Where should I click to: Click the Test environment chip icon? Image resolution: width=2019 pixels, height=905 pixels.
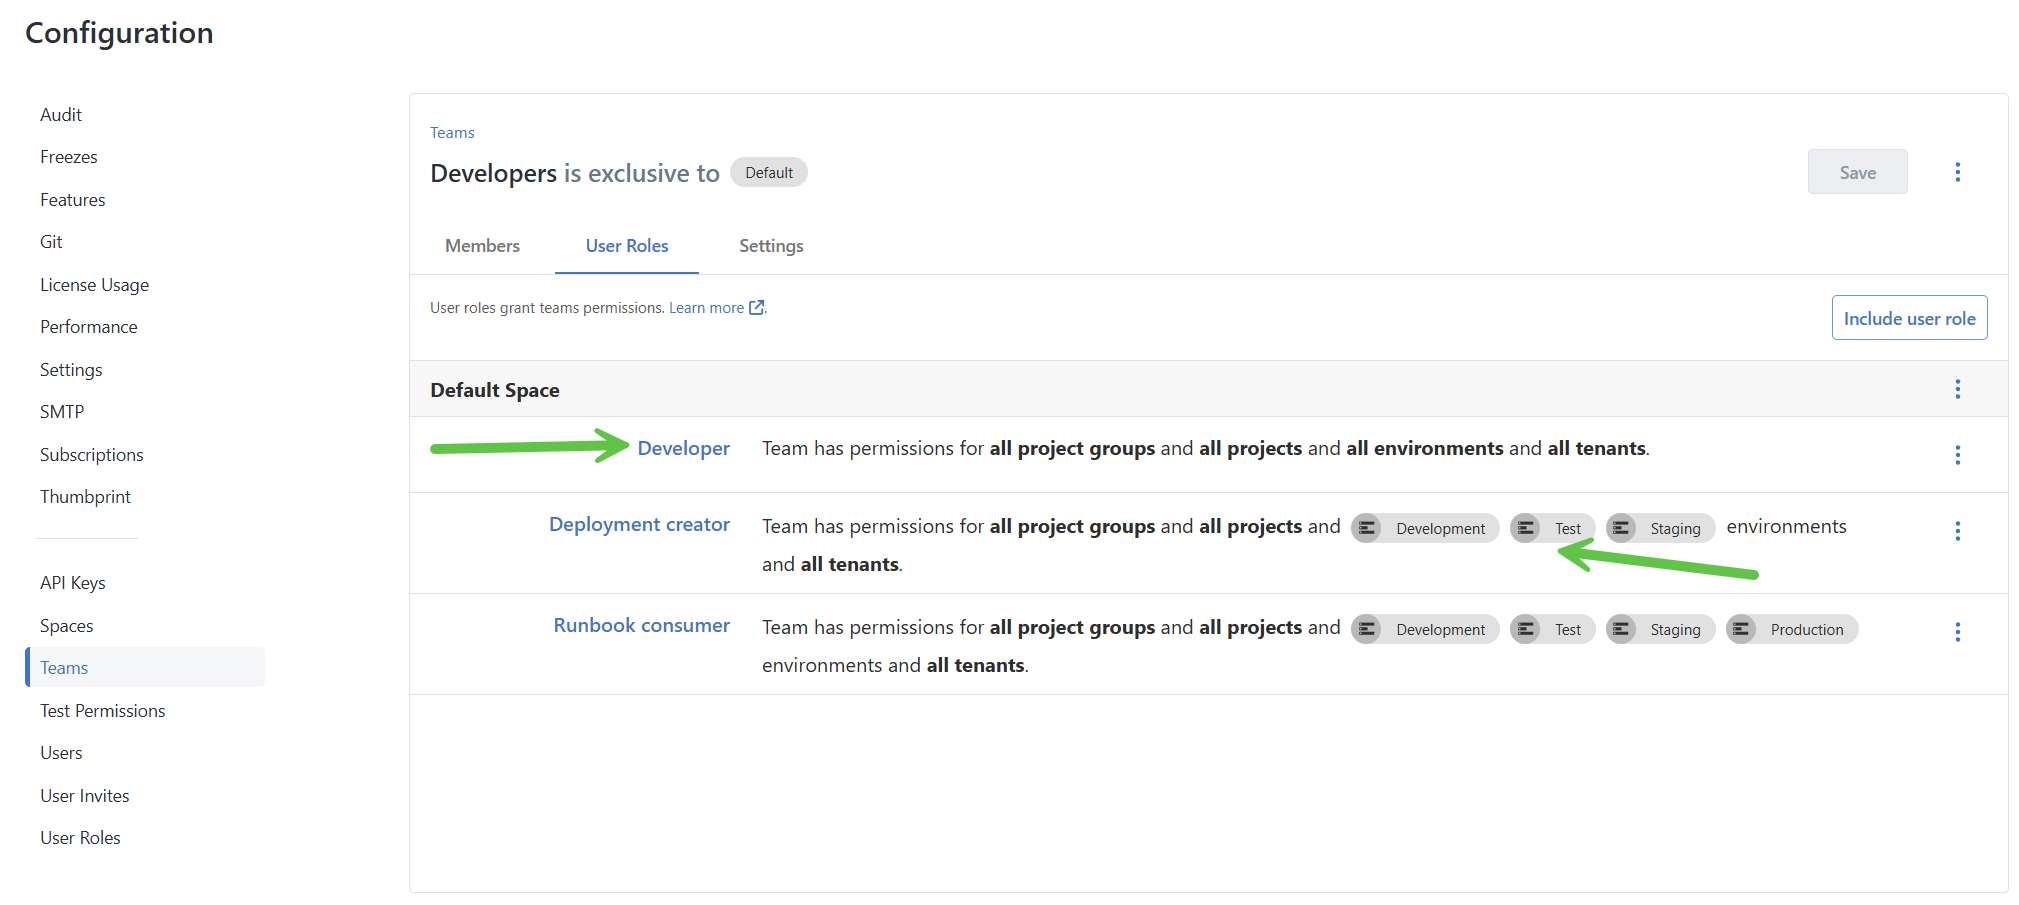(1525, 528)
